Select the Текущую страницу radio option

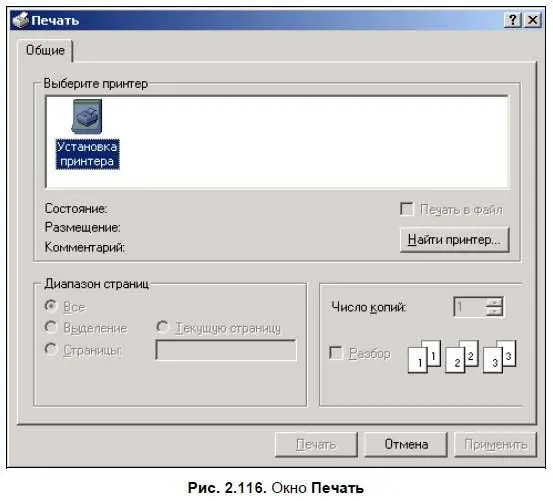pyautogui.click(x=163, y=327)
